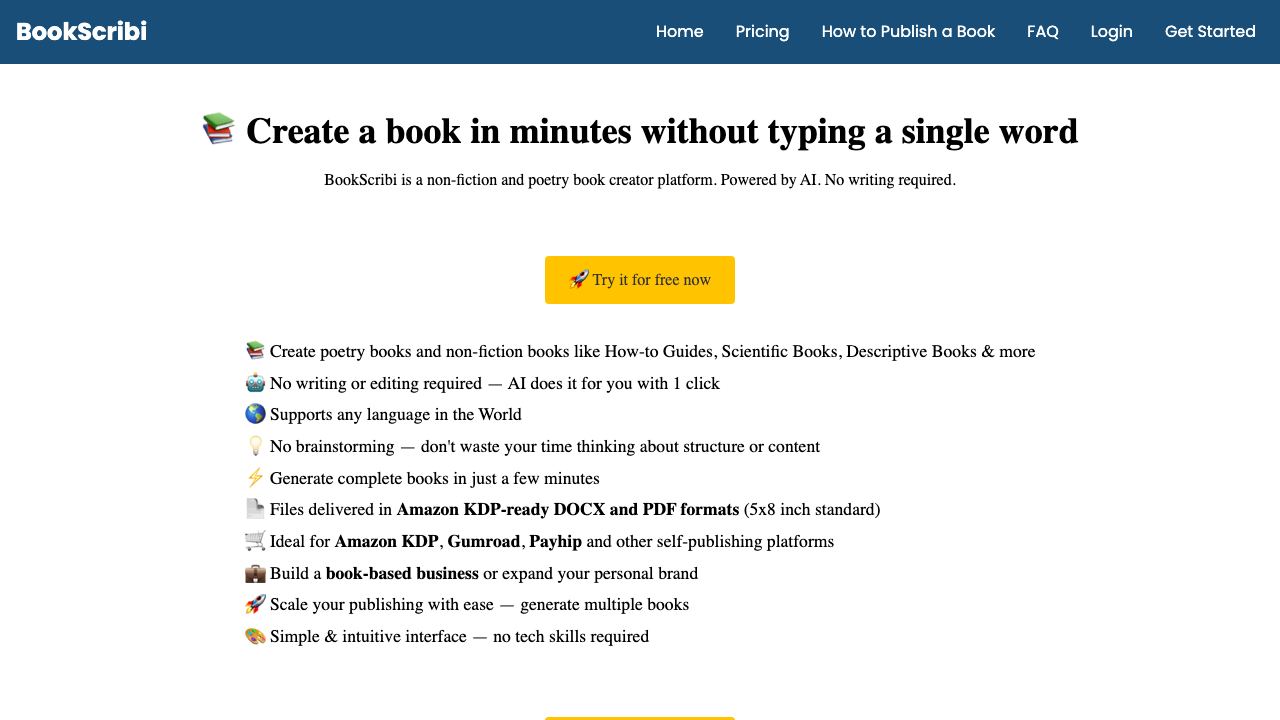Click the text no tech skills required
Viewport: 1280px width, 720px height.
click(x=571, y=636)
